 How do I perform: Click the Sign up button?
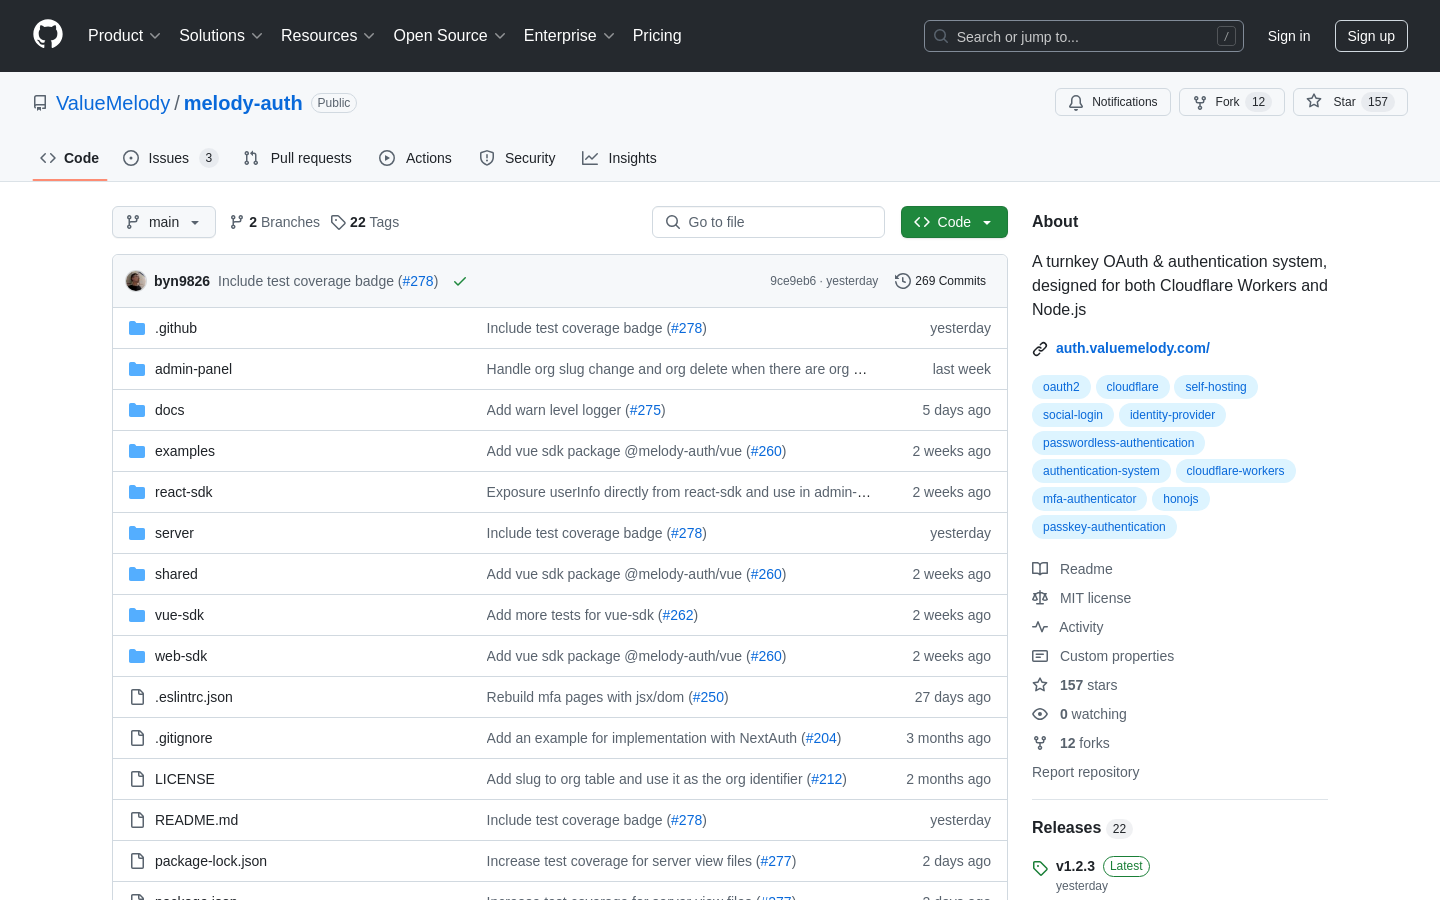1371,36
